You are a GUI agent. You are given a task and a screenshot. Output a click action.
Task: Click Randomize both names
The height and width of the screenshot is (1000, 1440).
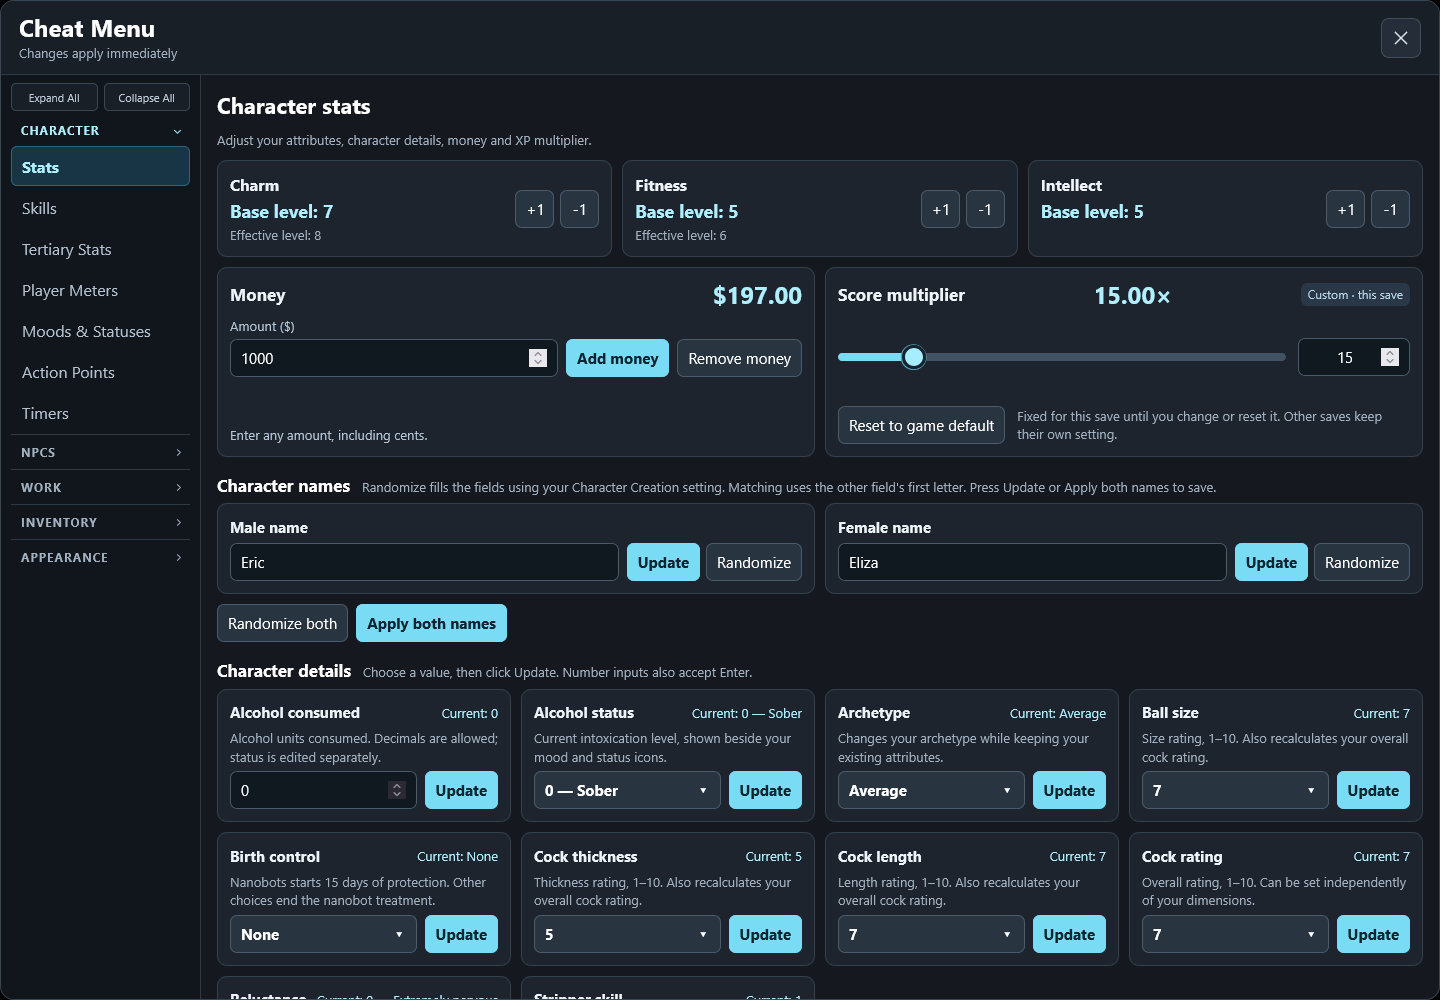[283, 623]
